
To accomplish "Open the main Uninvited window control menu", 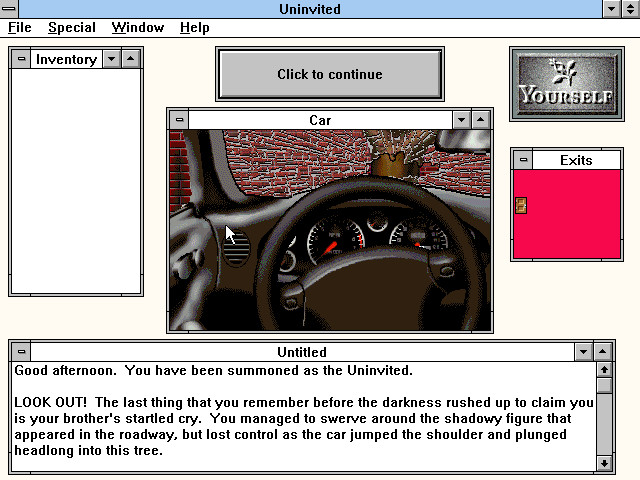I will (9, 9).
